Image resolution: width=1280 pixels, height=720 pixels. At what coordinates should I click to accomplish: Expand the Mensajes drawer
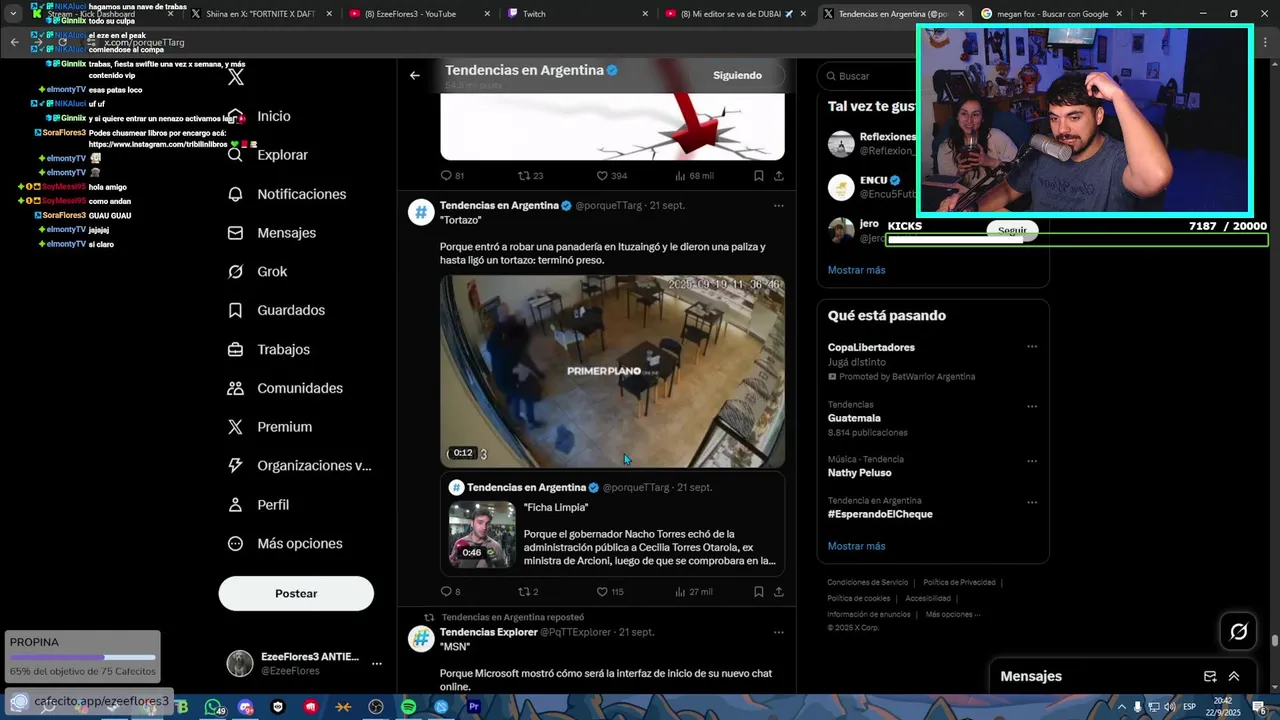[1234, 677]
